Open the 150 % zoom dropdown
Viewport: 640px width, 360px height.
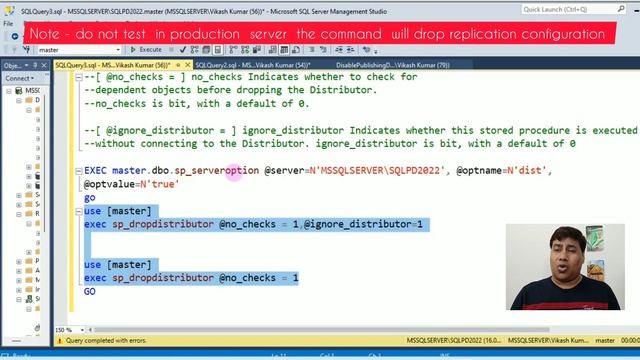(82, 330)
